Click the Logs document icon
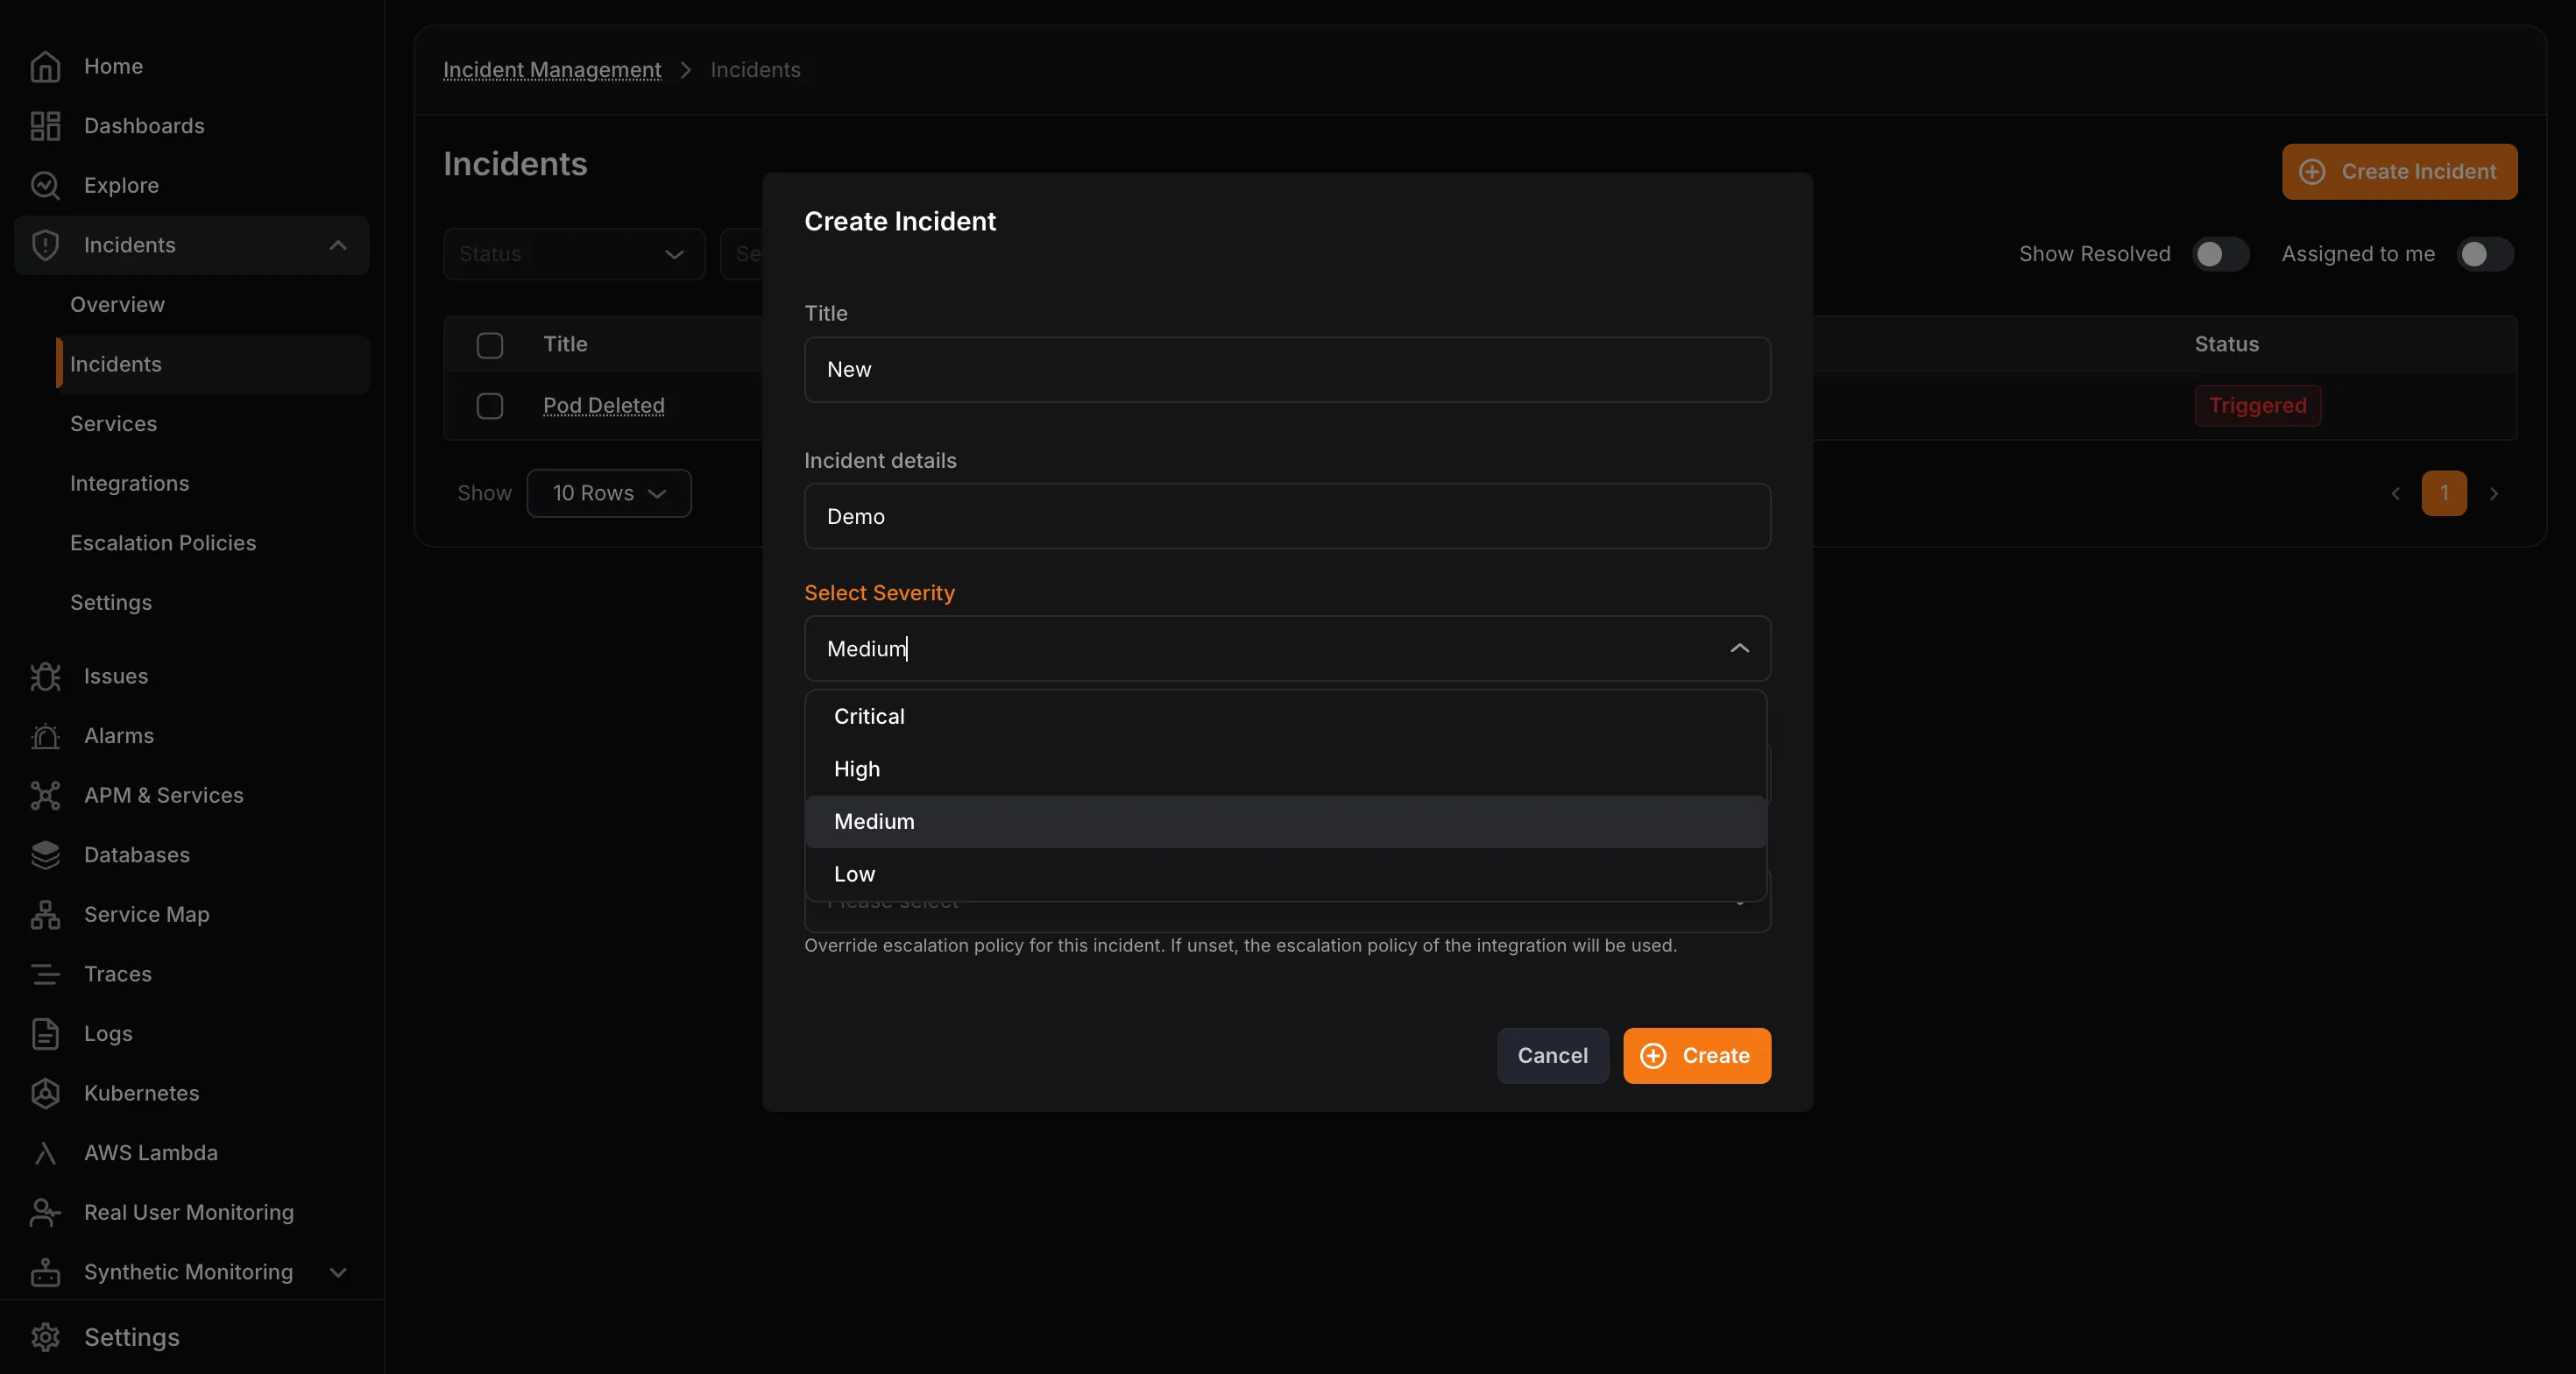 [45, 1033]
